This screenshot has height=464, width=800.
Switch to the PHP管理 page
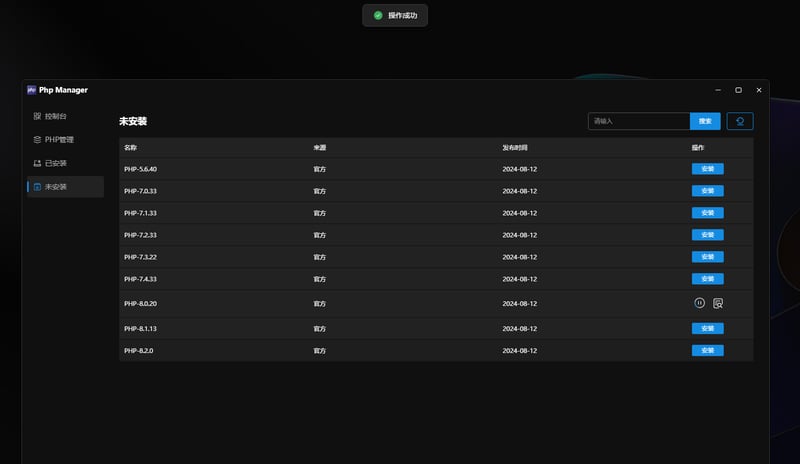coord(60,140)
